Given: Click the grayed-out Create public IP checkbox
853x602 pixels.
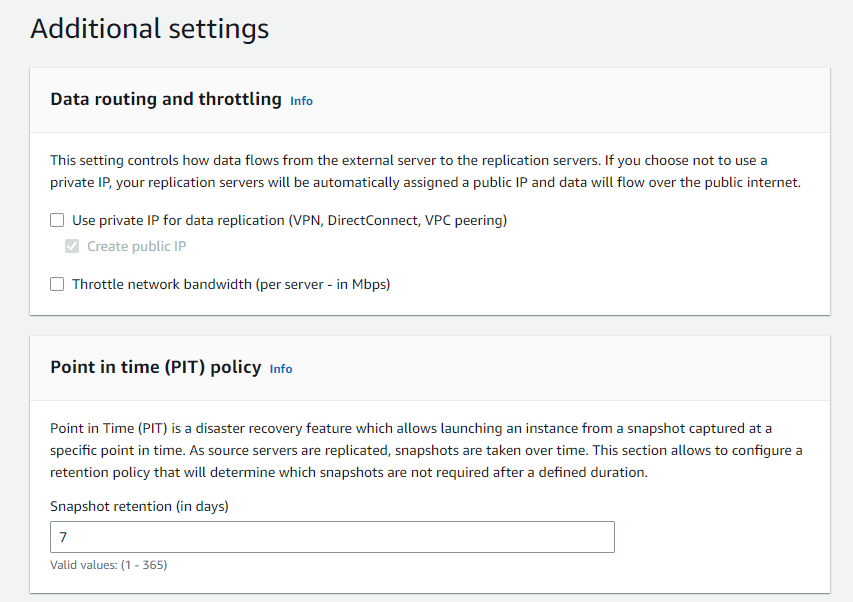Looking at the screenshot, I should pyautogui.click(x=72, y=246).
